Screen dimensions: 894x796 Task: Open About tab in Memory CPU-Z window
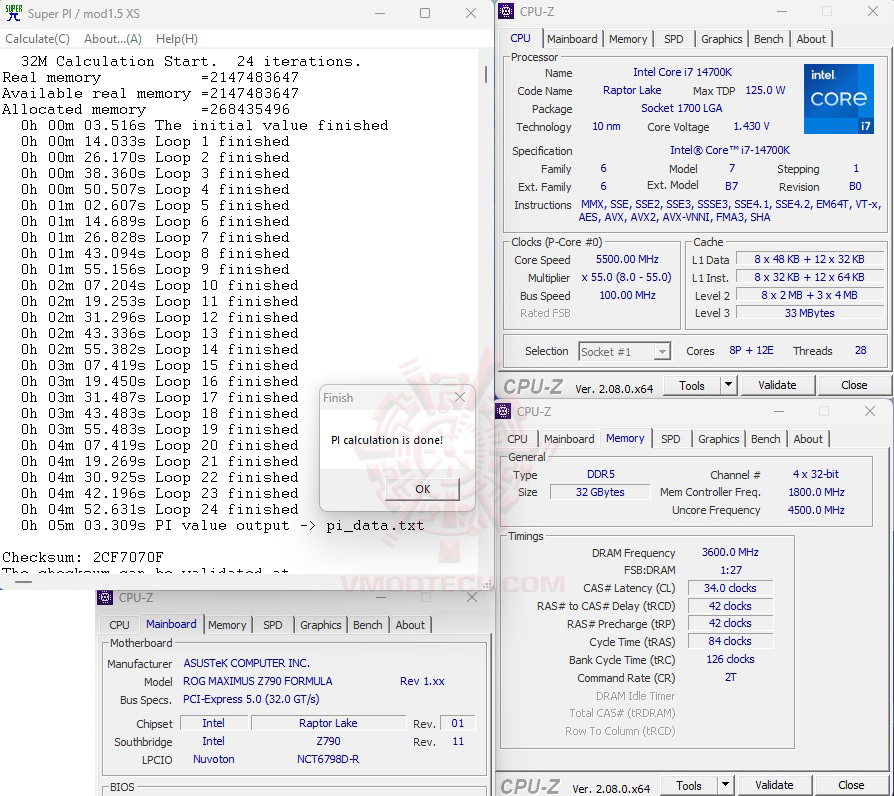[808, 439]
